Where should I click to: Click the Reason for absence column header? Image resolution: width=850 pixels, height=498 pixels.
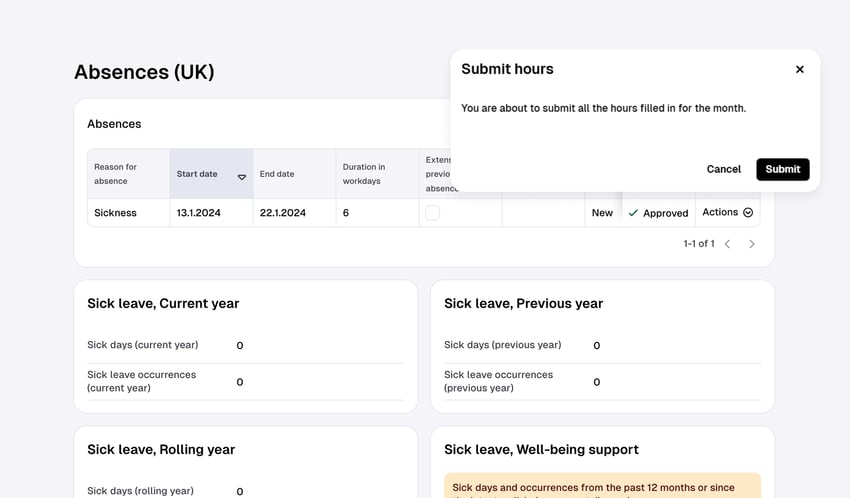point(116,174)
